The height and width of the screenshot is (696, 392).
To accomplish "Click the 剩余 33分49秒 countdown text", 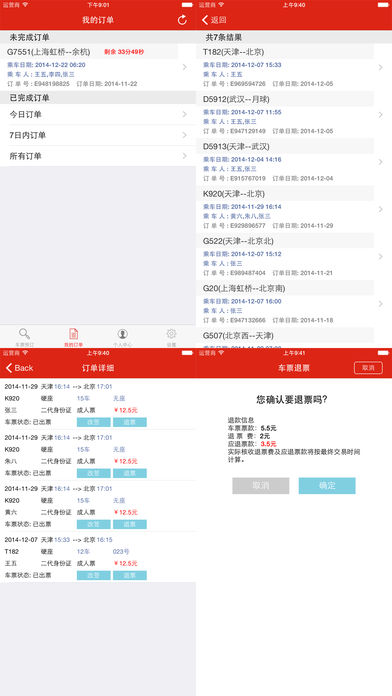I will pos(124,52).
